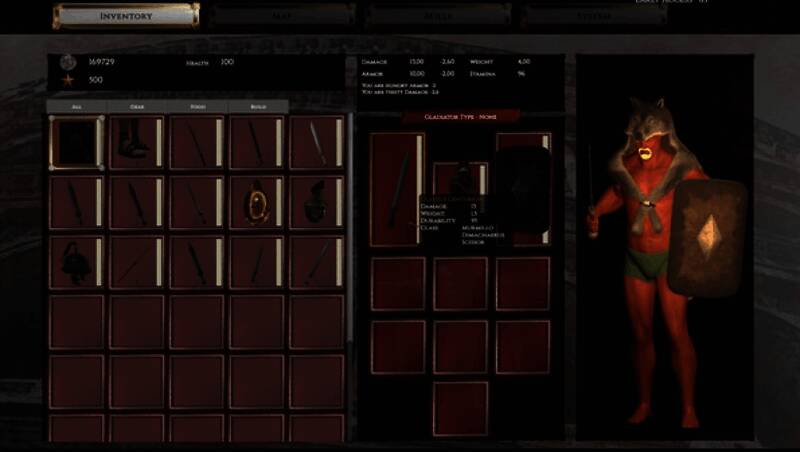
Task: Select the boots item in inventory
Action: [136, 142]
